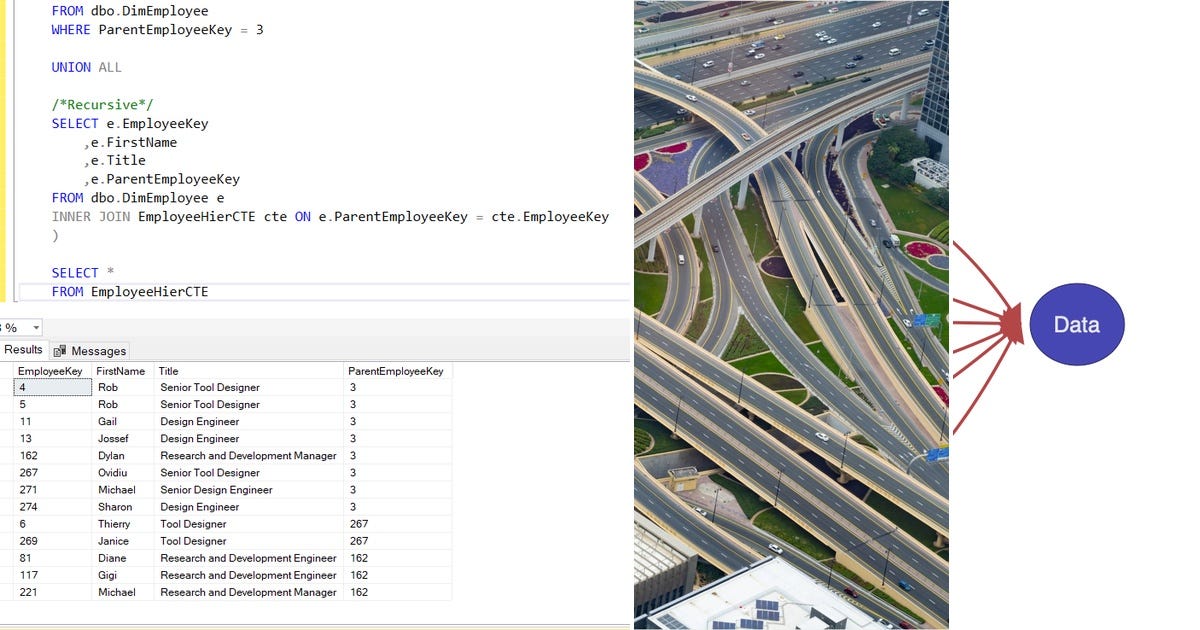The image size is (1200, 630).
Task: Click the blue Data circle graphic
Action: coord(1077,324)
